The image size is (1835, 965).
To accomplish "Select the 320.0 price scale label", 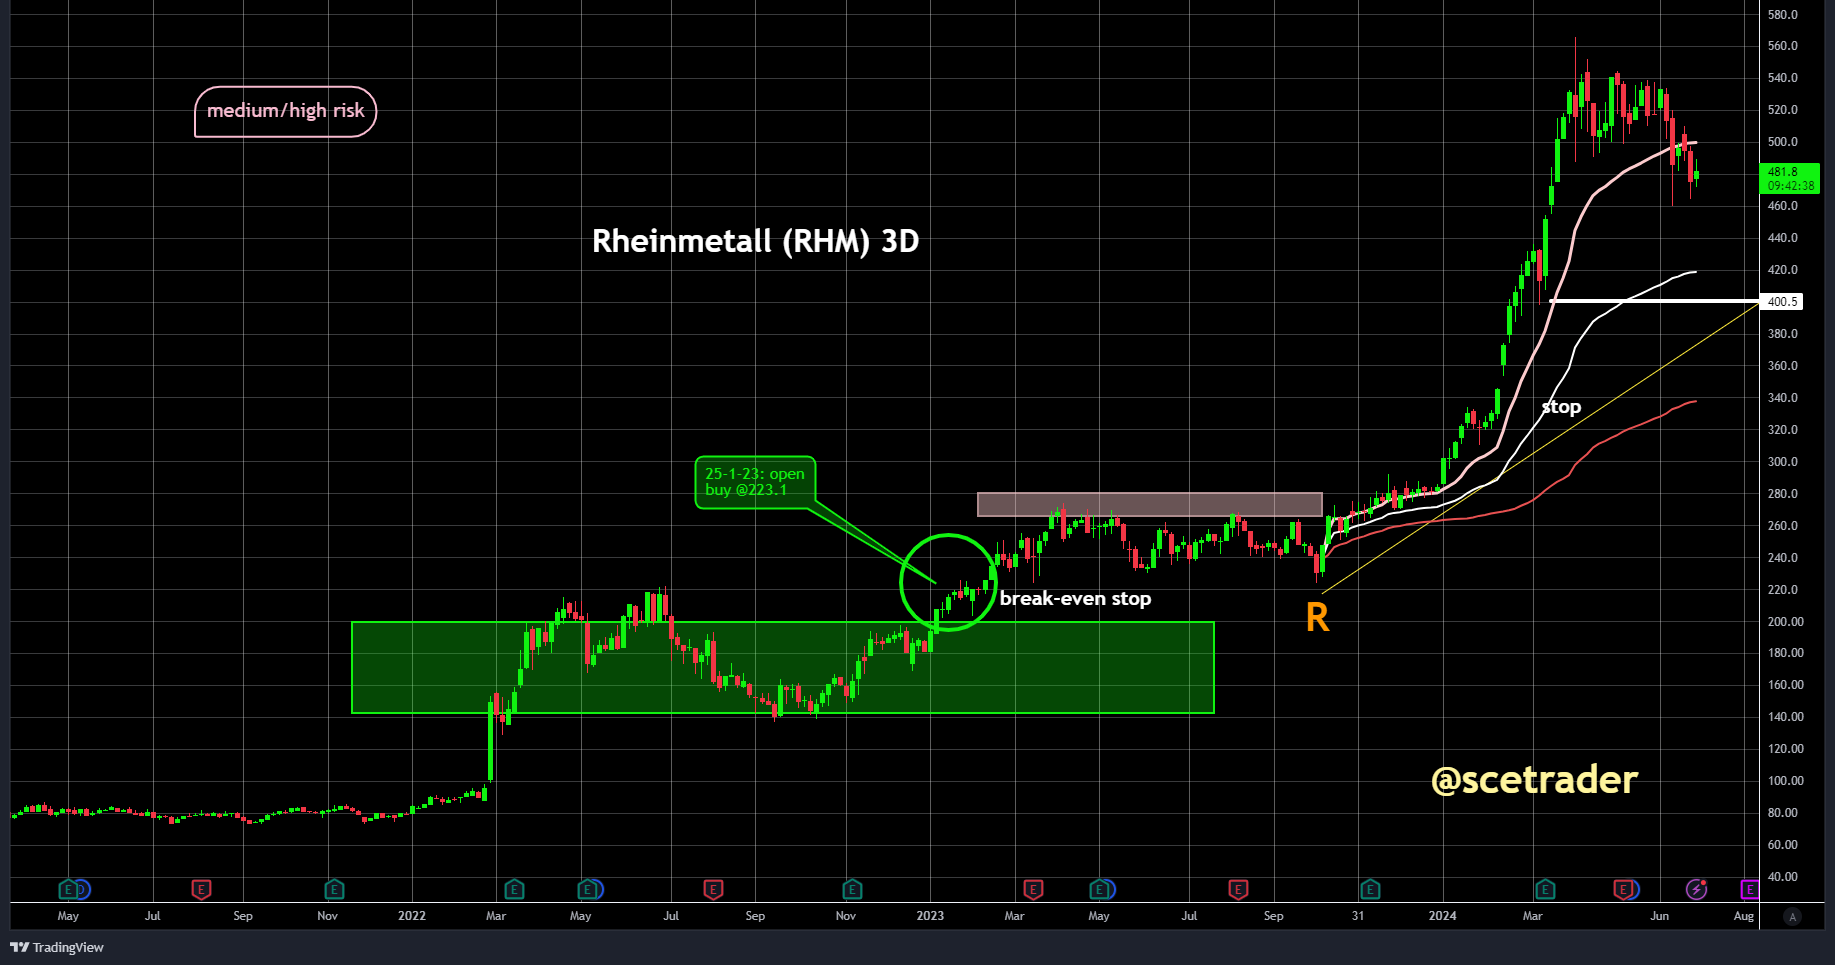I will click(1782, 430).
